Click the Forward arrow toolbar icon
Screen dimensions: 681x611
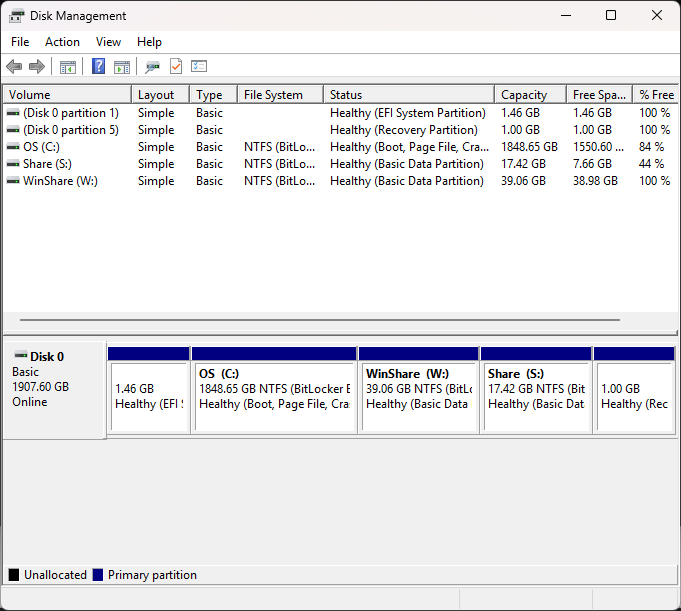(37, 66)
